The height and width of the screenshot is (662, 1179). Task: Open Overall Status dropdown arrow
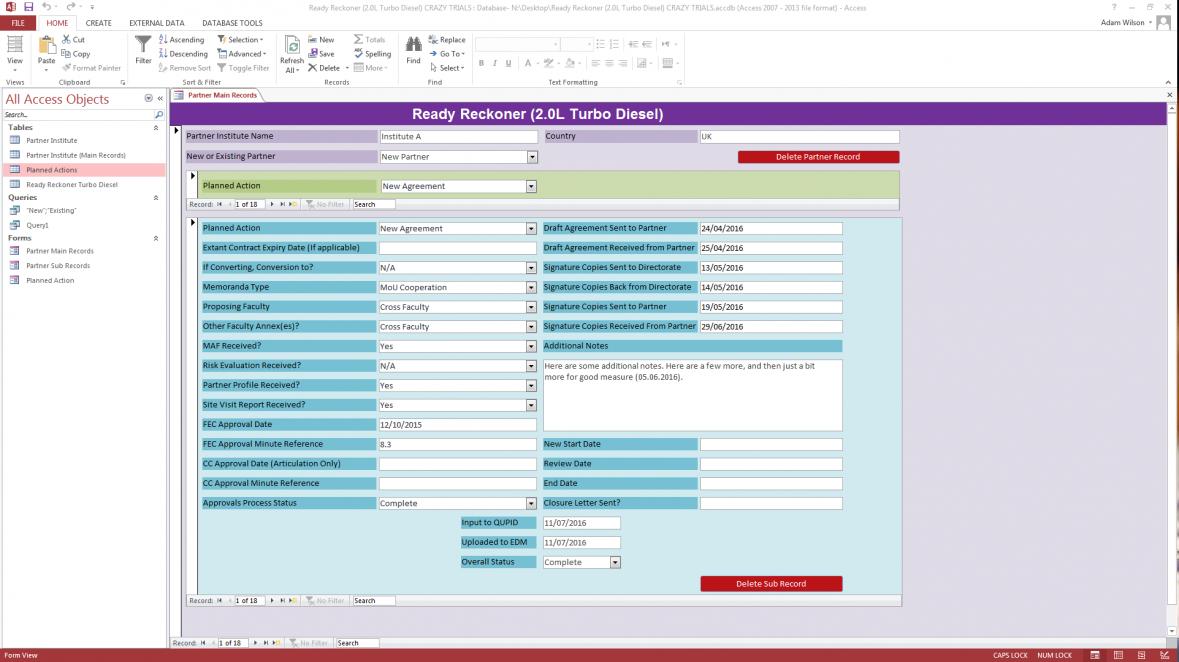(615, 562)
